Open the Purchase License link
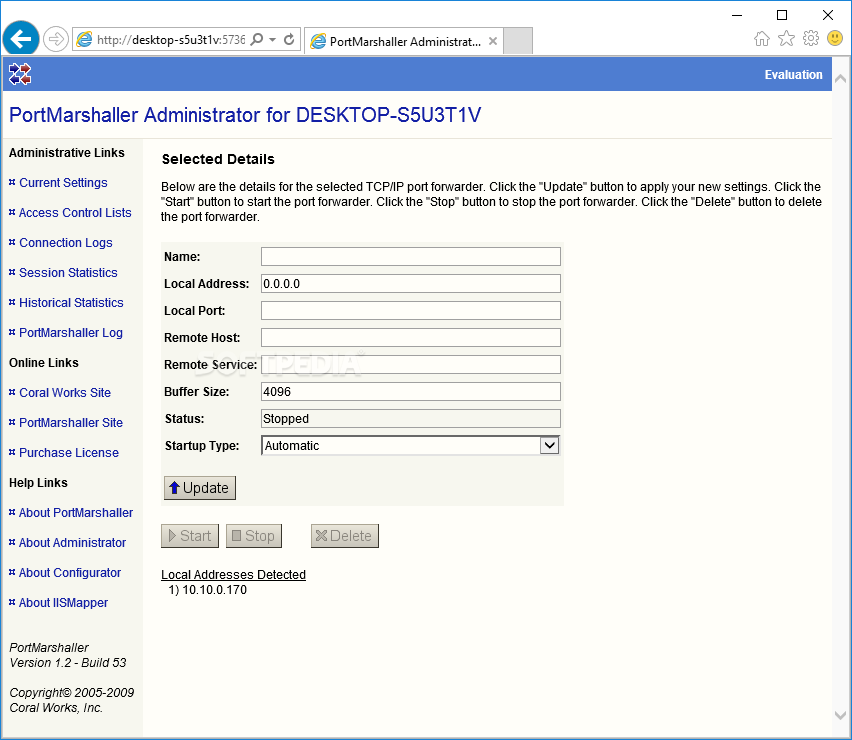852x740 pixels. point(68,453)
